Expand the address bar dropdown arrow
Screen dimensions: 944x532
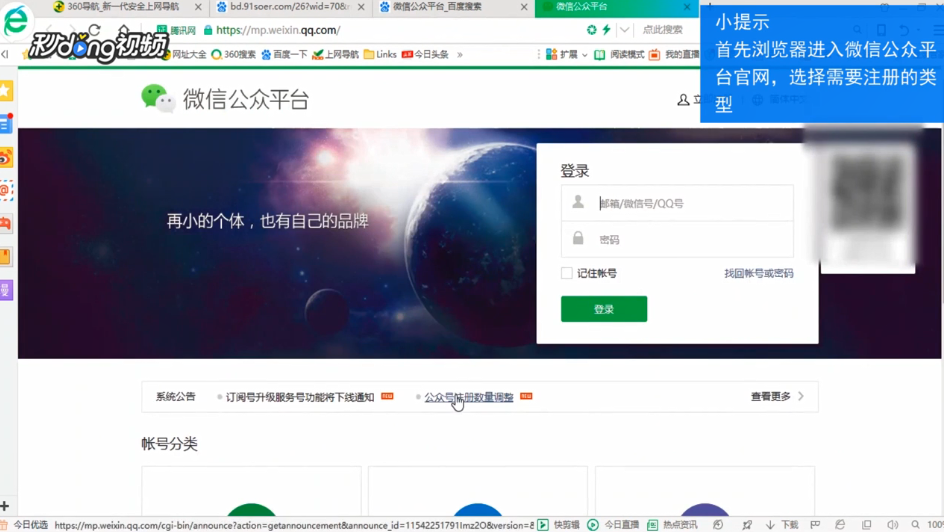(625, 29)
